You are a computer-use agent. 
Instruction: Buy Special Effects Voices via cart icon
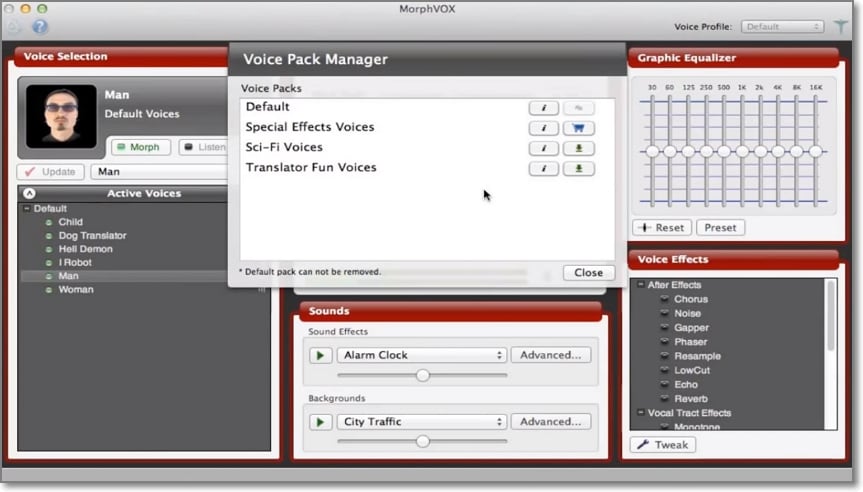click(578, 128)
